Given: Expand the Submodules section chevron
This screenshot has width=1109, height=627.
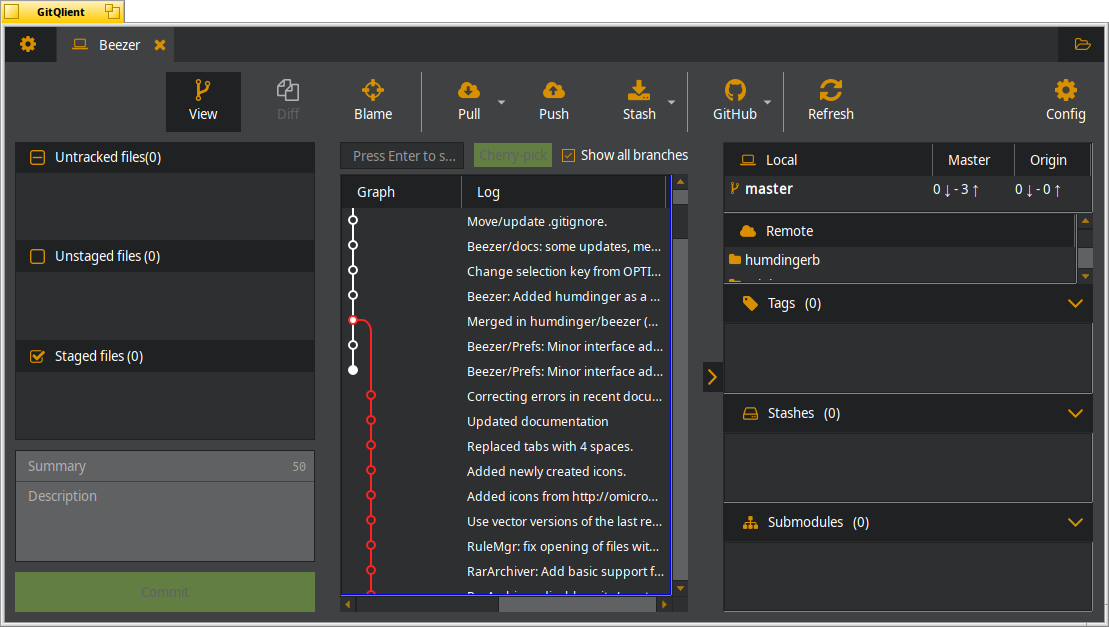Looking at the screenshot, I should [1075, 522].
